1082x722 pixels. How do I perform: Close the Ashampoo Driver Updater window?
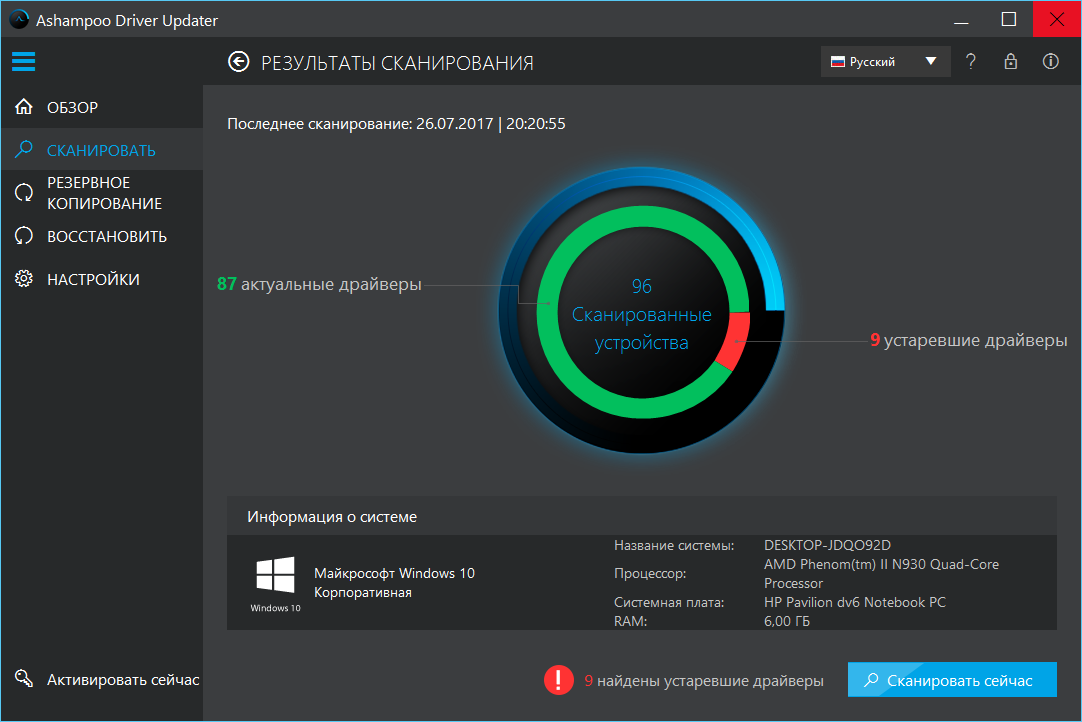(x=1056, y=19)
